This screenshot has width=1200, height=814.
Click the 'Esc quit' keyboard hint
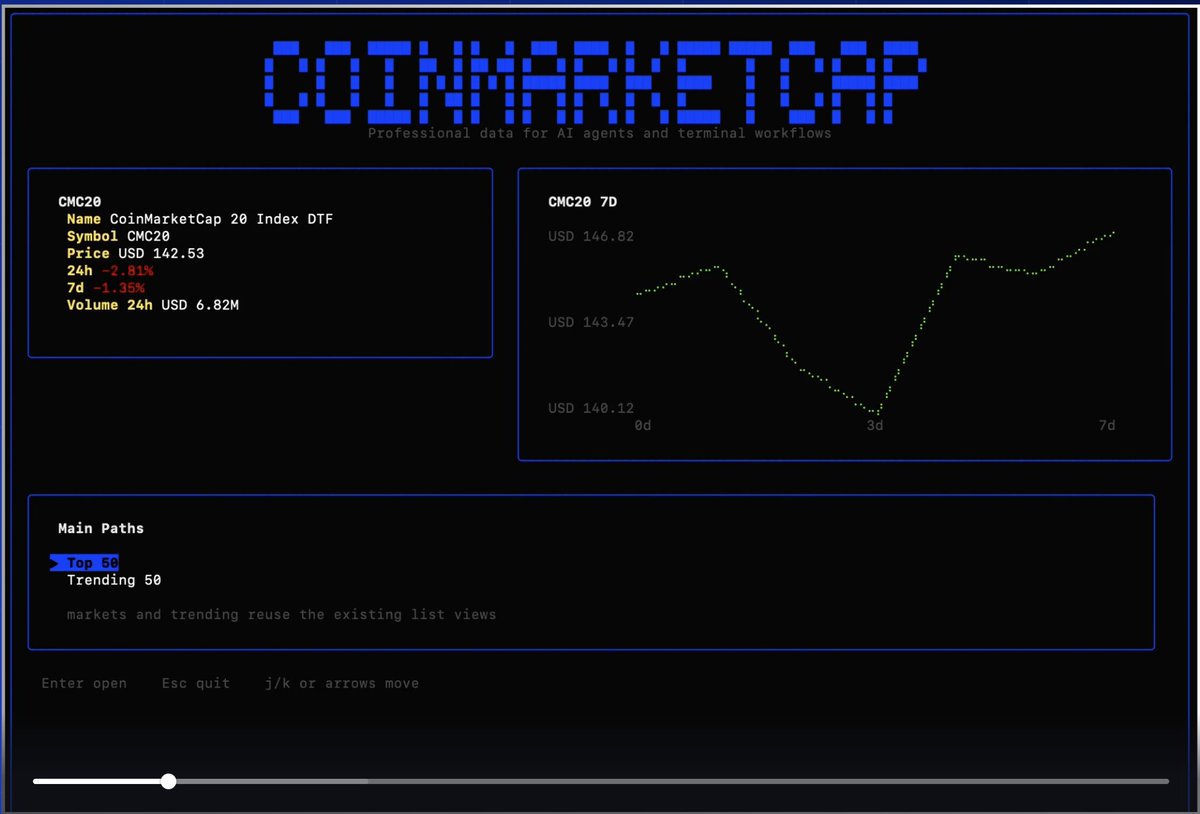coord(195,684)
